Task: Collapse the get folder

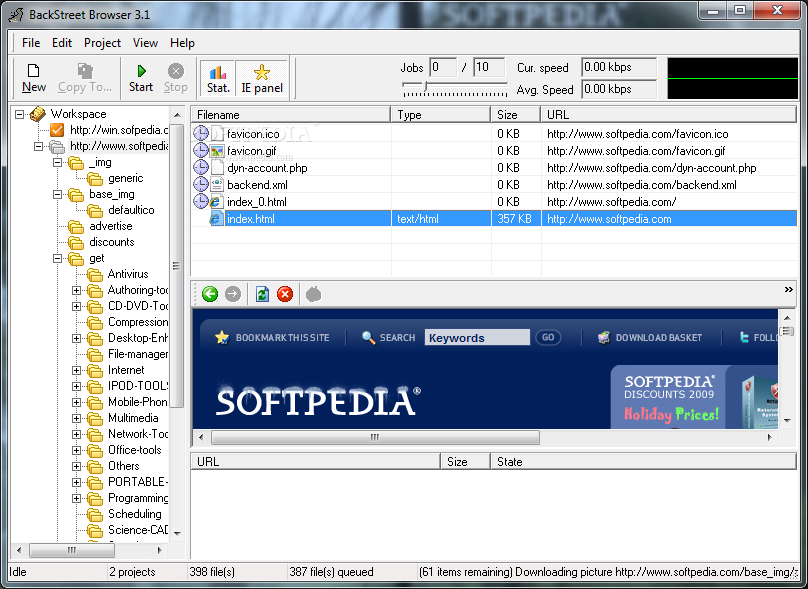Action: pos(58,258)
